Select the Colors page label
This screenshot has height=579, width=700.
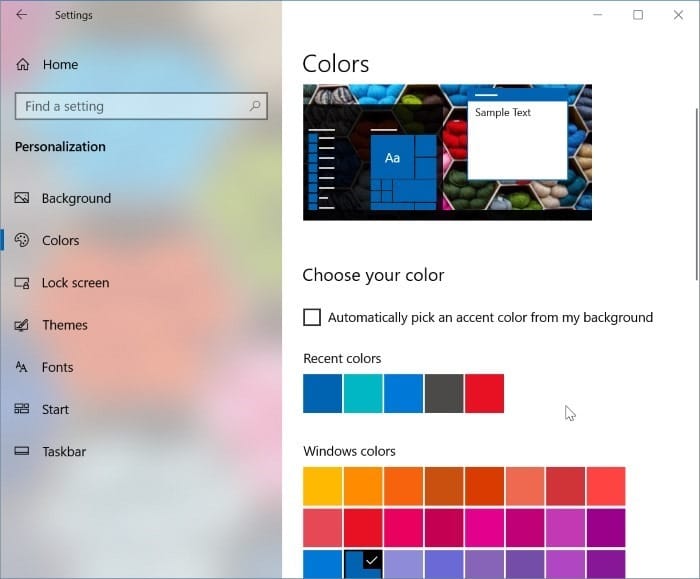click(61, 241)
